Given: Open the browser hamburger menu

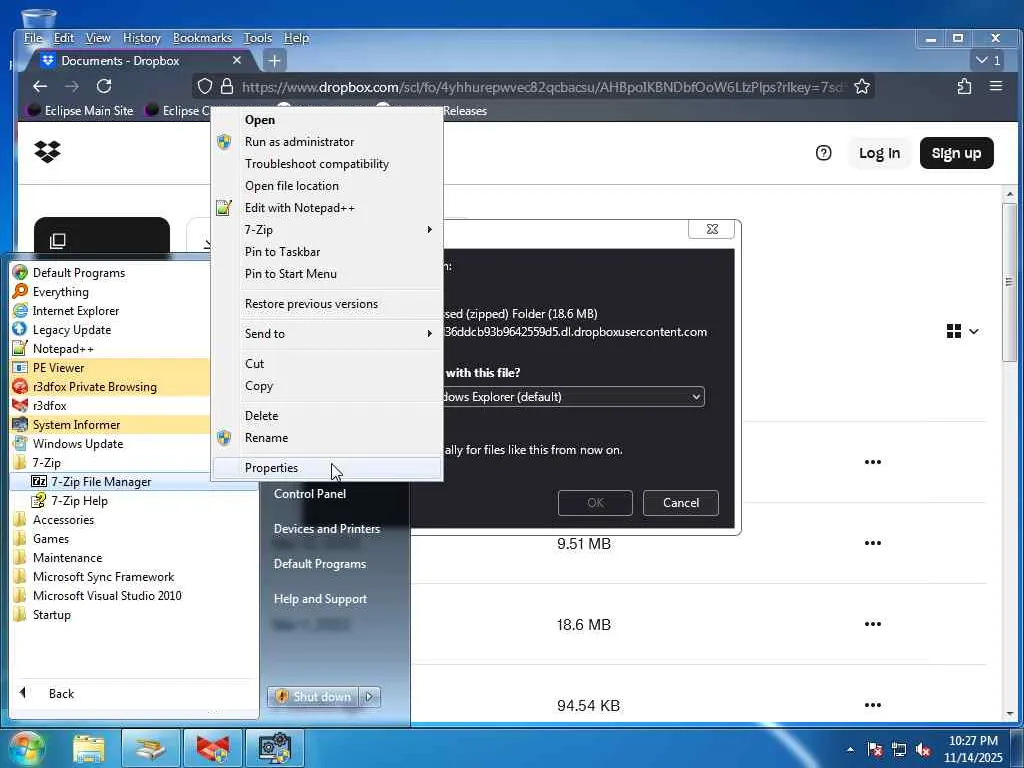Looking at the screenshot, I should 995,86.
